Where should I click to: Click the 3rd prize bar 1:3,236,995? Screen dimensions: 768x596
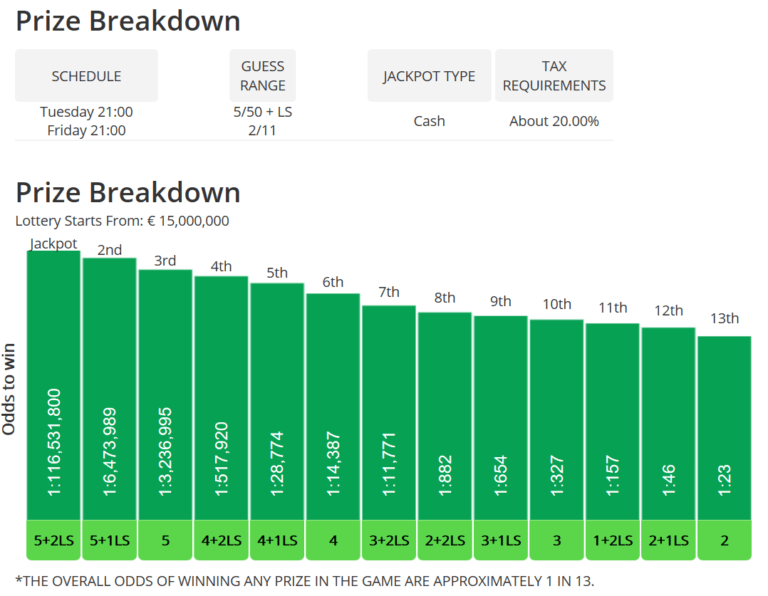(x=165, y=395)
